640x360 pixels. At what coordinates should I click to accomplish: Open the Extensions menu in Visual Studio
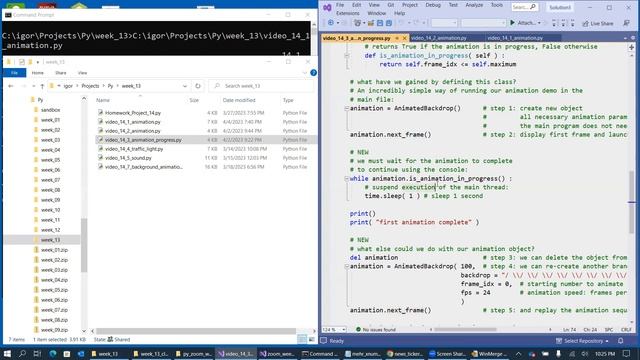coord(348,13)
